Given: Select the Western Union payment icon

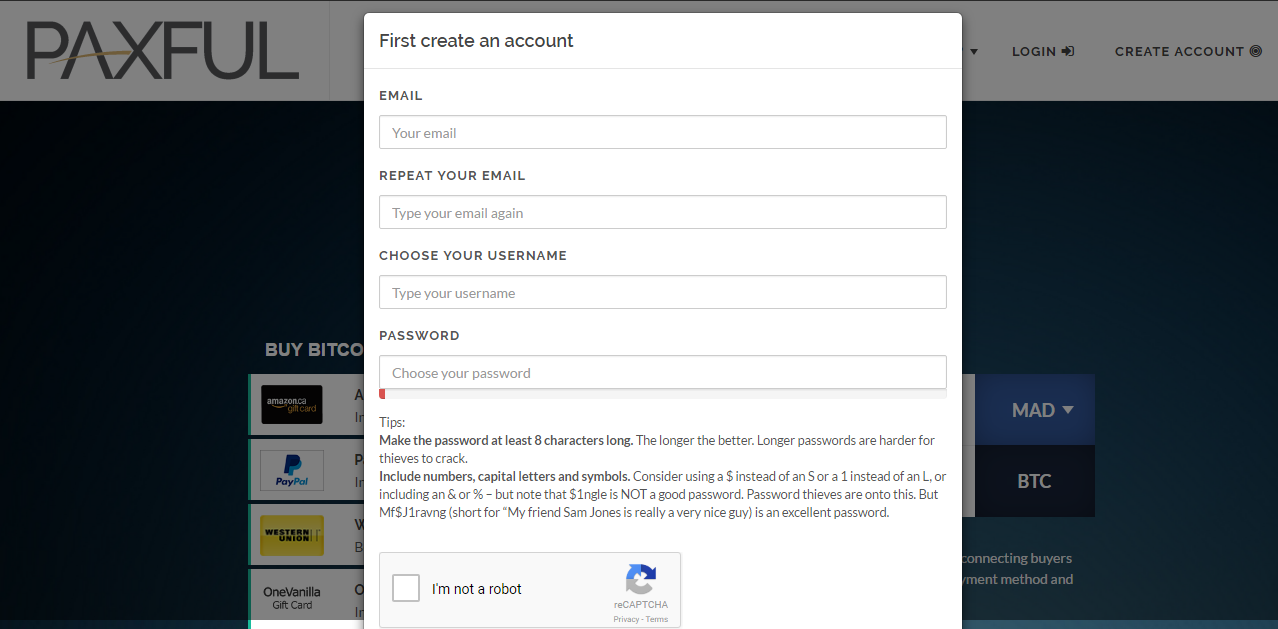Looking at the screenshot, I should 292,535.
